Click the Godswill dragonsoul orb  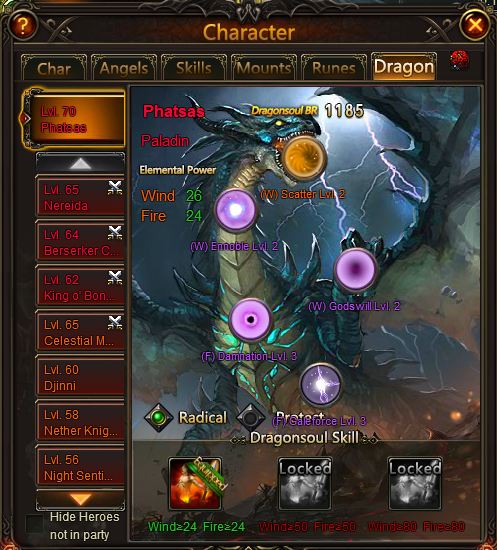point(355,269)
